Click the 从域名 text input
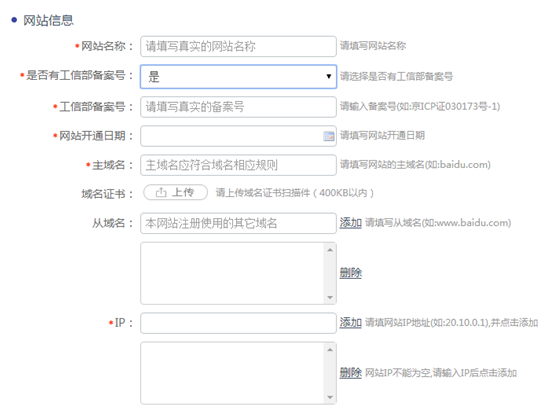This screenshot has height=416, width=558. point(238,223)
